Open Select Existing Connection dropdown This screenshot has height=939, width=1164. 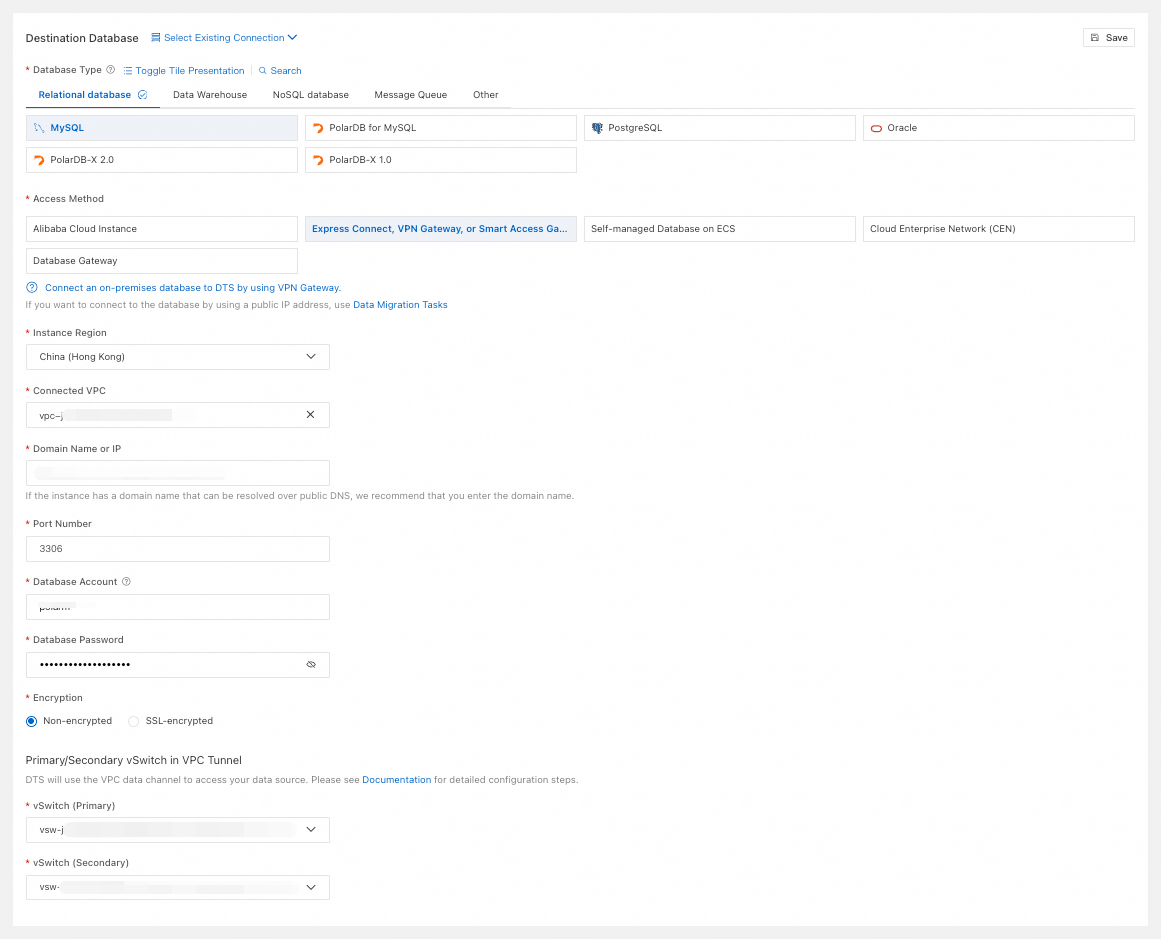[225, 38]
